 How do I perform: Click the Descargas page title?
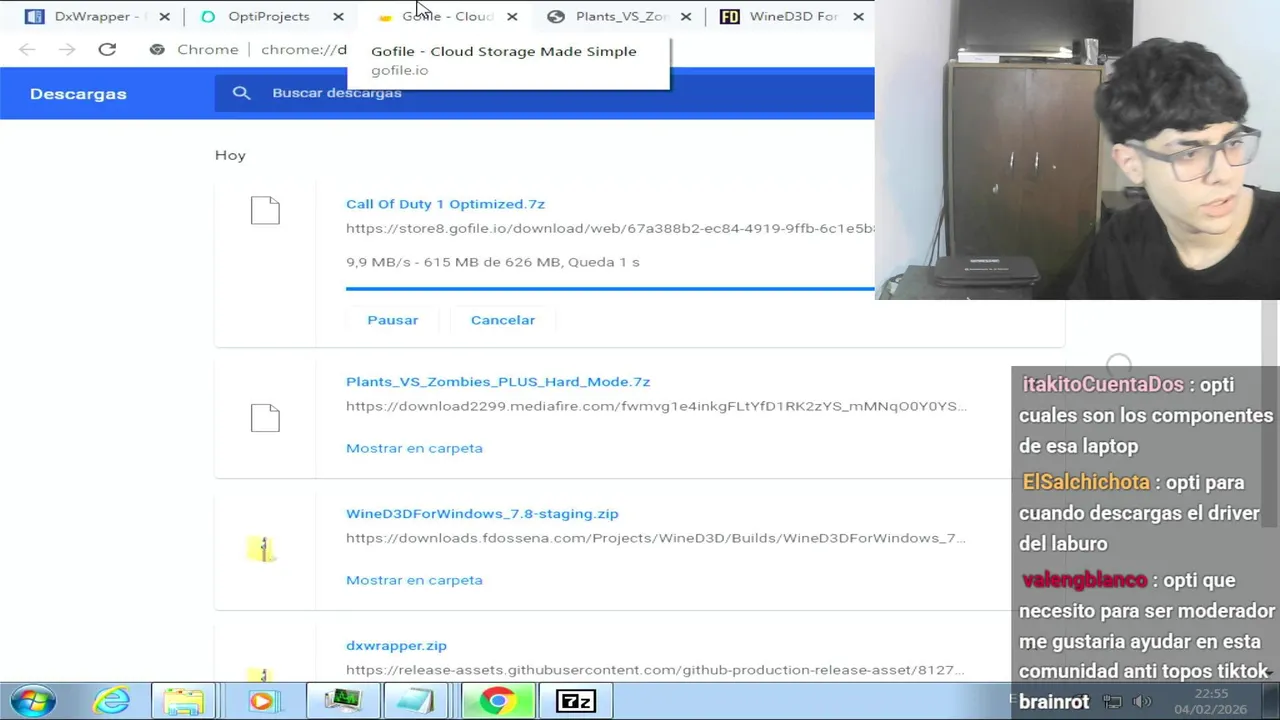[78, 94]
